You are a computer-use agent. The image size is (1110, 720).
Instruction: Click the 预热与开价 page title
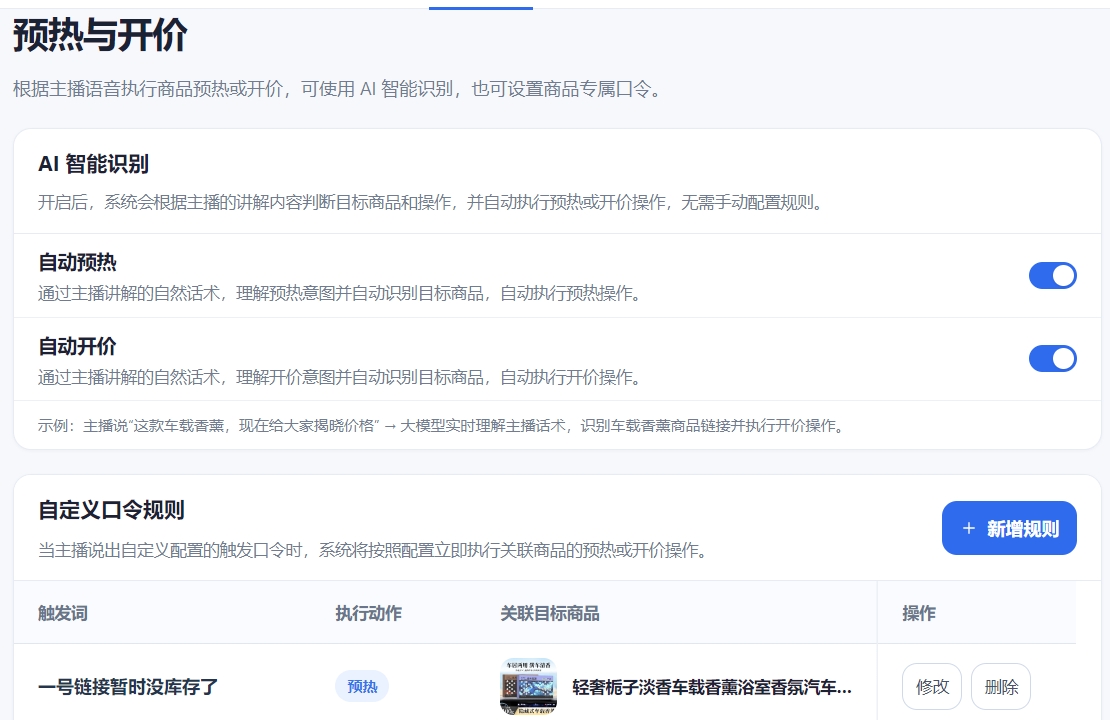coord(100,35)
